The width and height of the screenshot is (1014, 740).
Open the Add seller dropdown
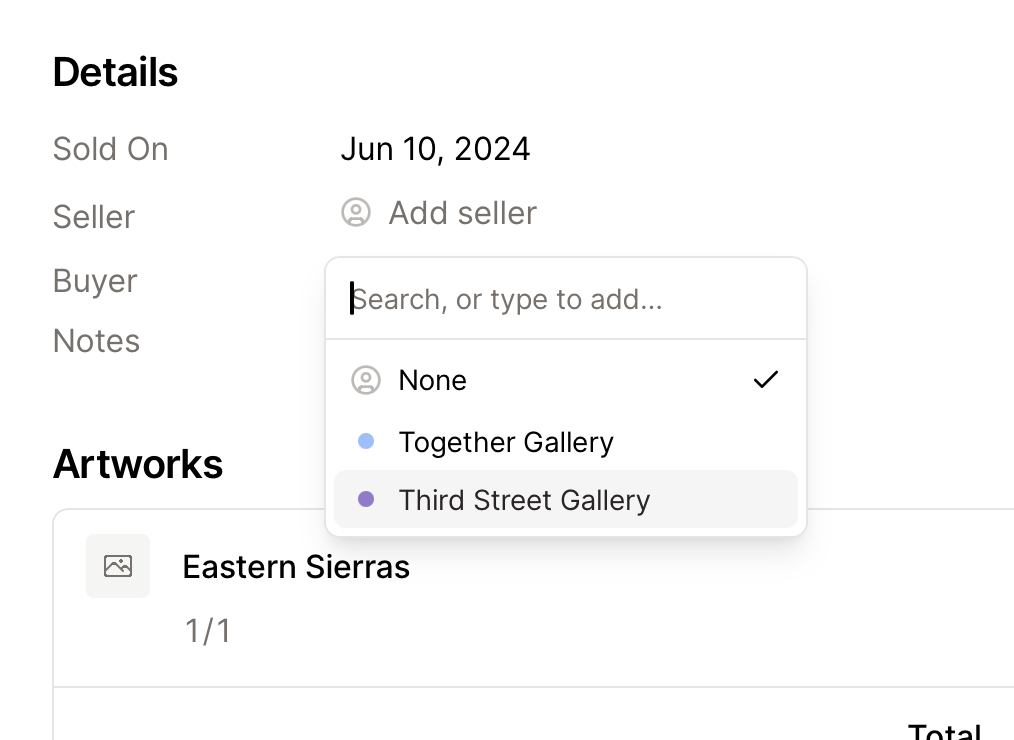pyautogui.click(x=462, y=213)
